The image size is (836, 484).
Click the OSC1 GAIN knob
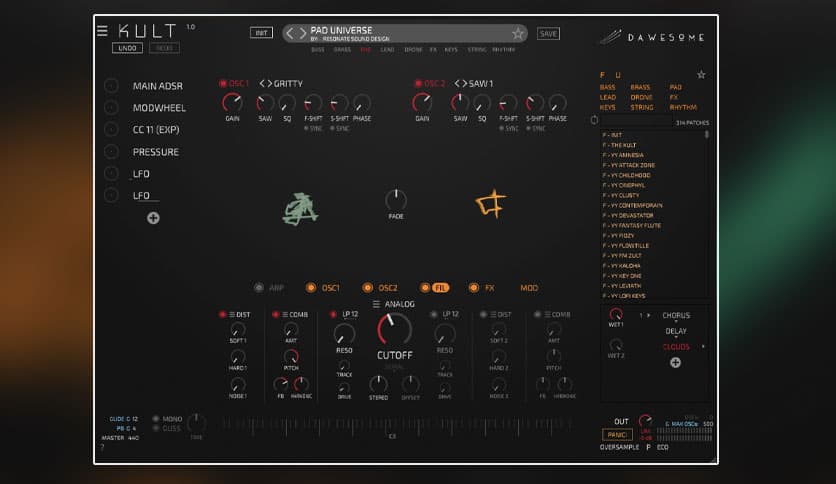point(232,102)
